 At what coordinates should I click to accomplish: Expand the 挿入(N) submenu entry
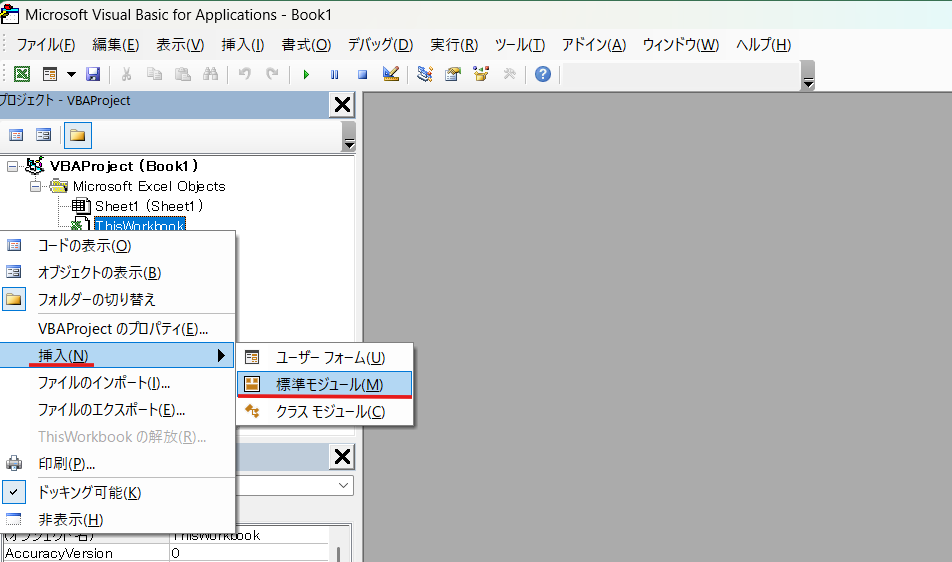pos(117,356)
